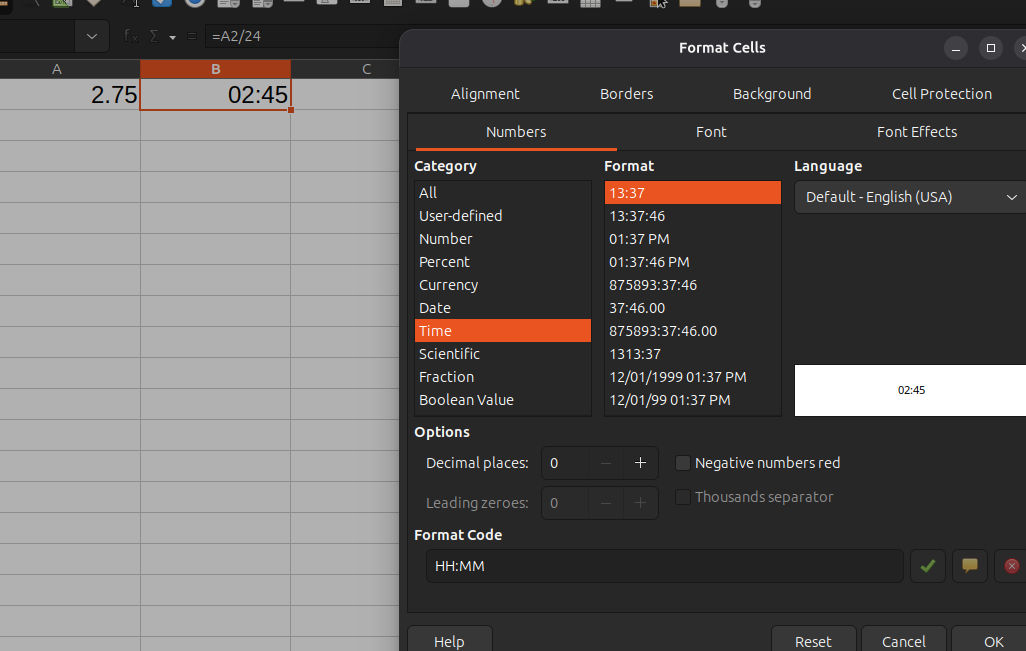Click column A header
Screen dimensions: 1026x651
[69, 69]
